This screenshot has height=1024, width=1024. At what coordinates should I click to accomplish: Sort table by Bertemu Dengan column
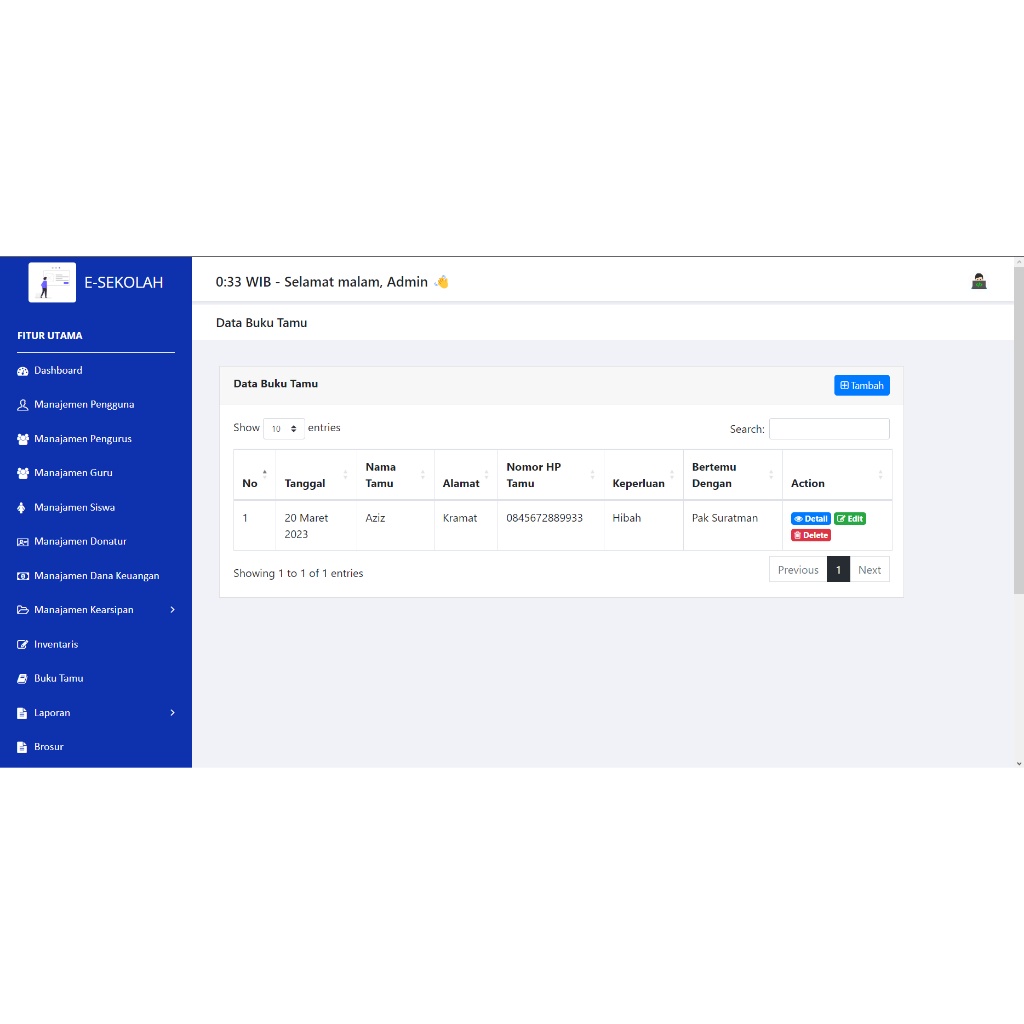[733, 475]
